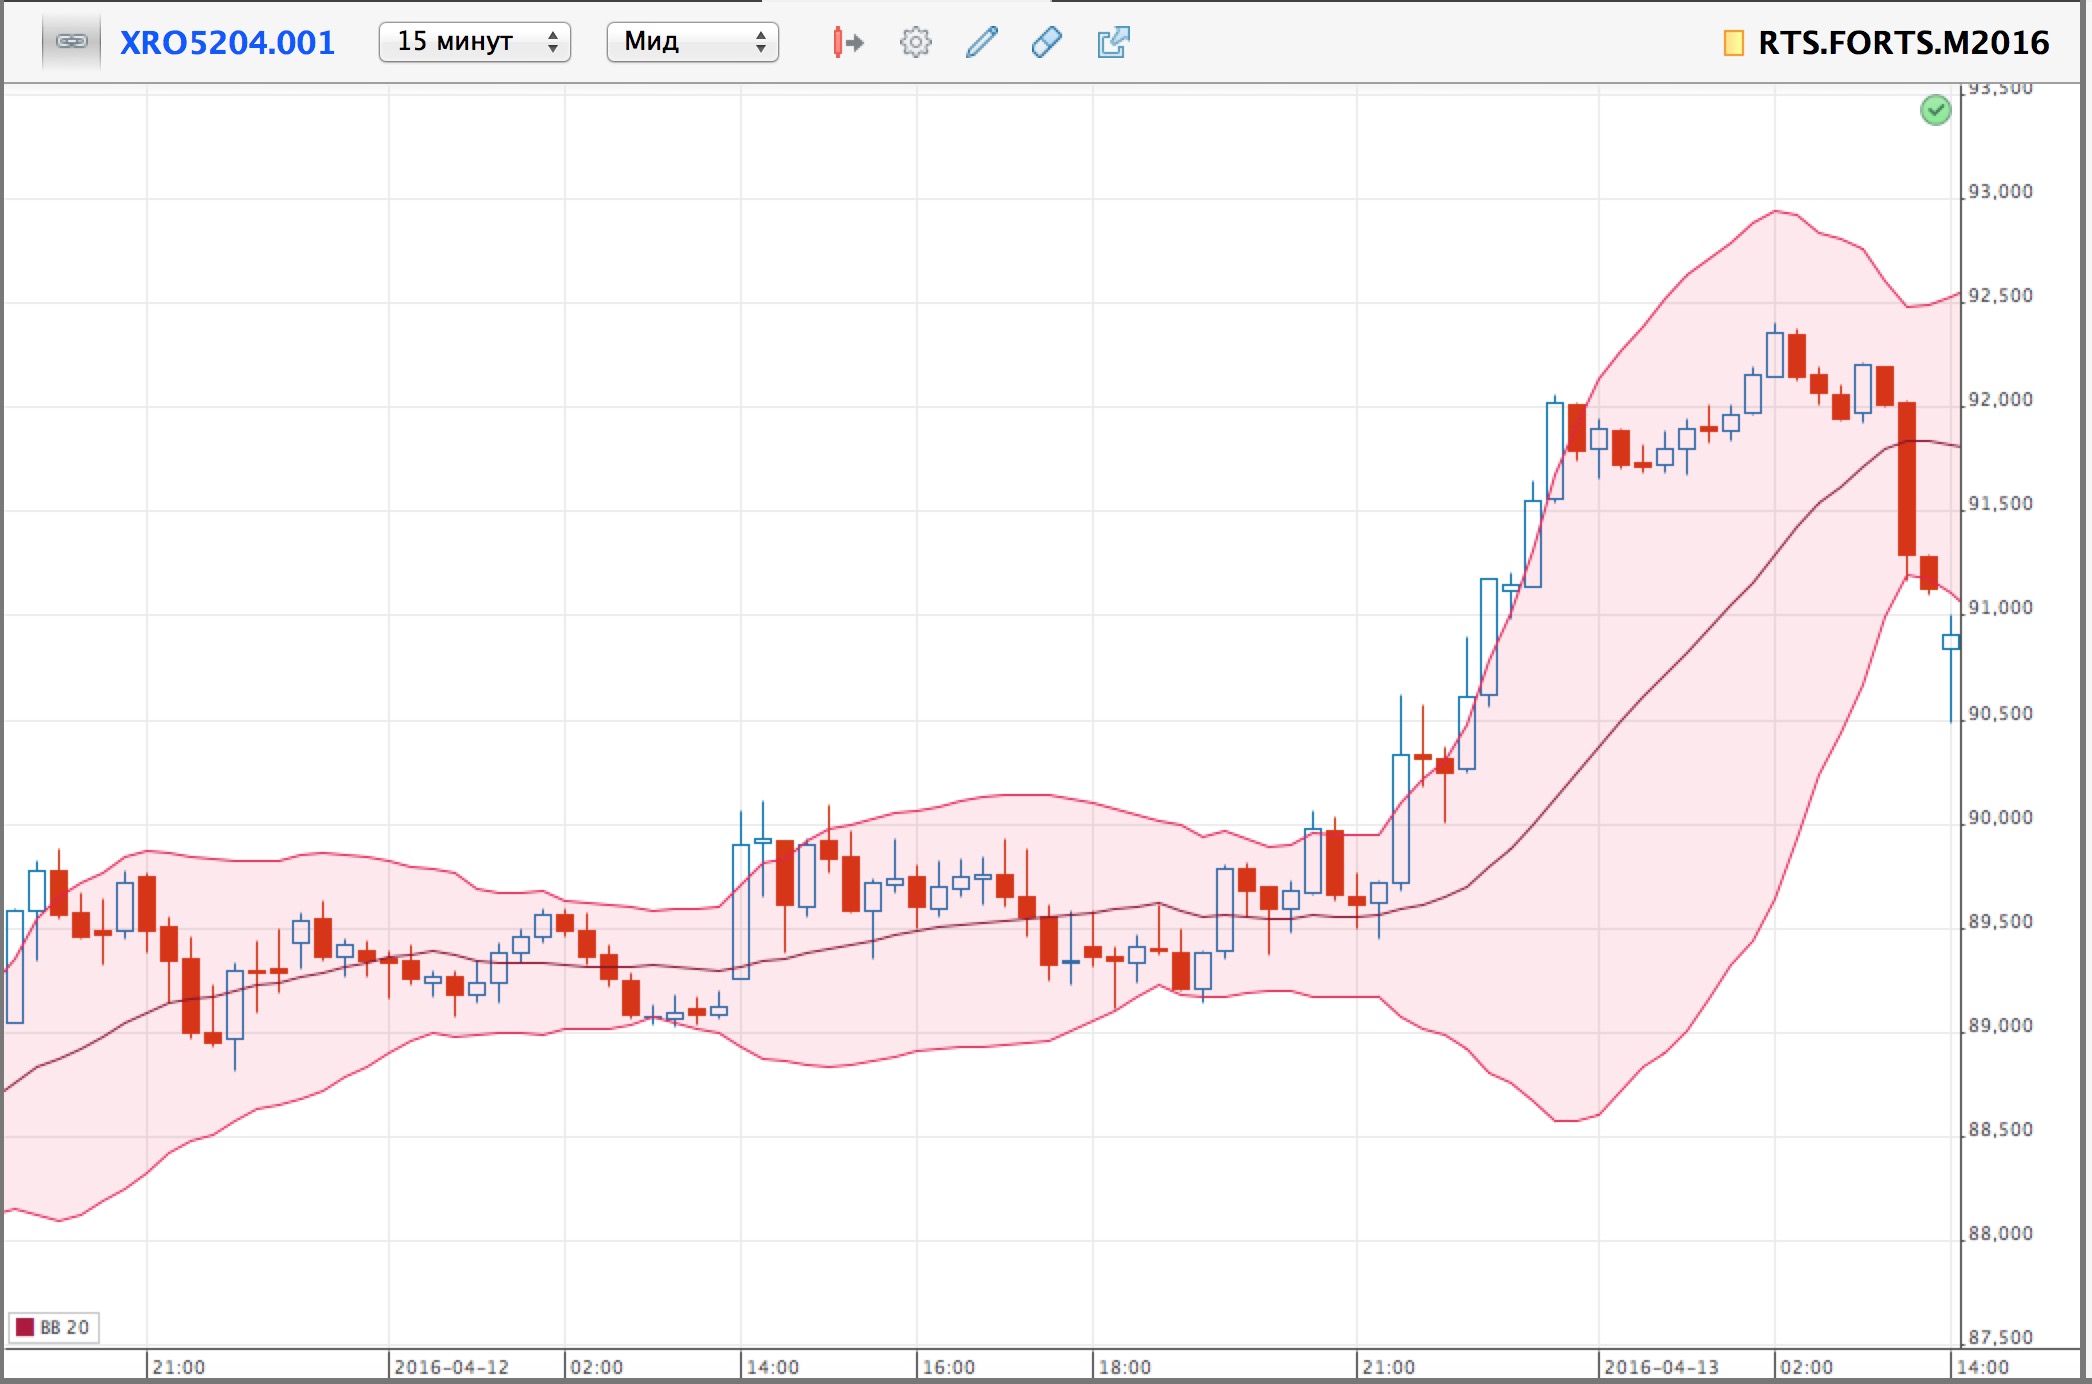
Task: Click the red candle scroll-to-latest icon
Action: click(847, 42)
